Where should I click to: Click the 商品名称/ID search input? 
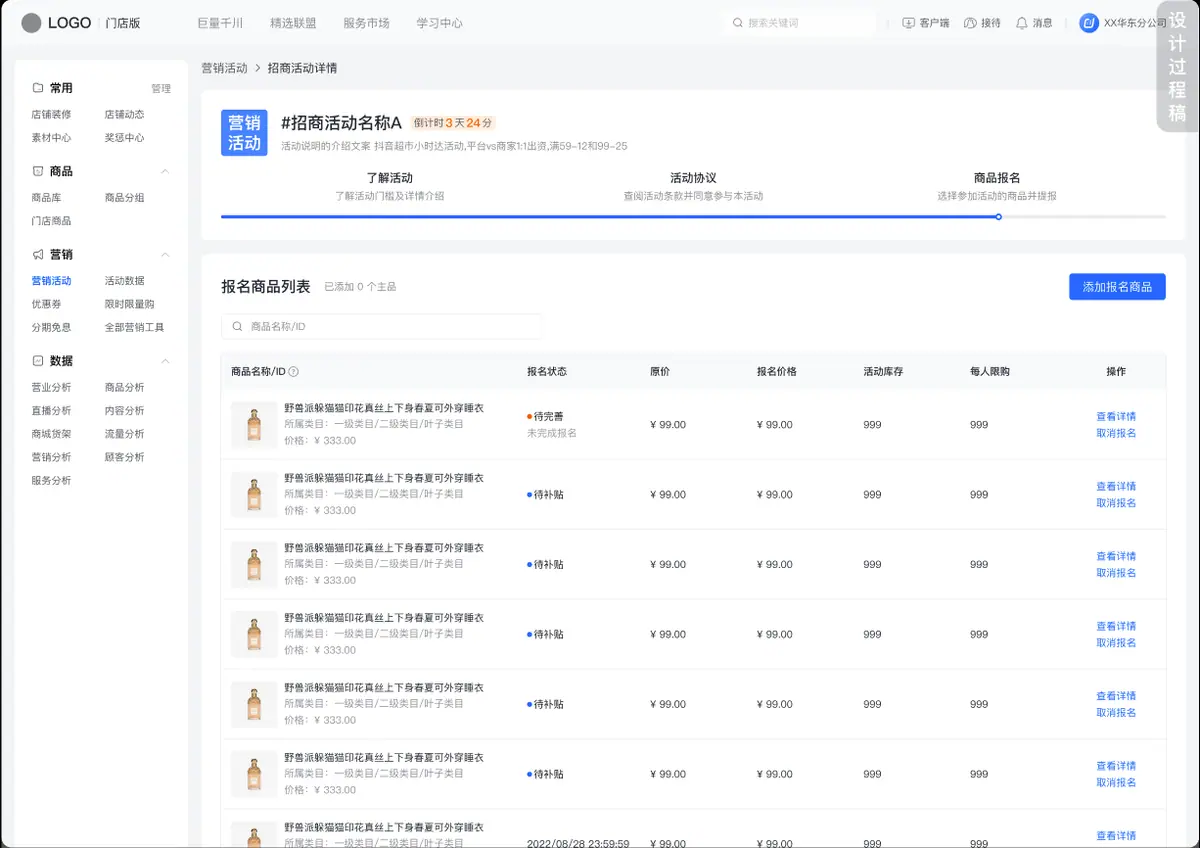[x=381, y=326]
